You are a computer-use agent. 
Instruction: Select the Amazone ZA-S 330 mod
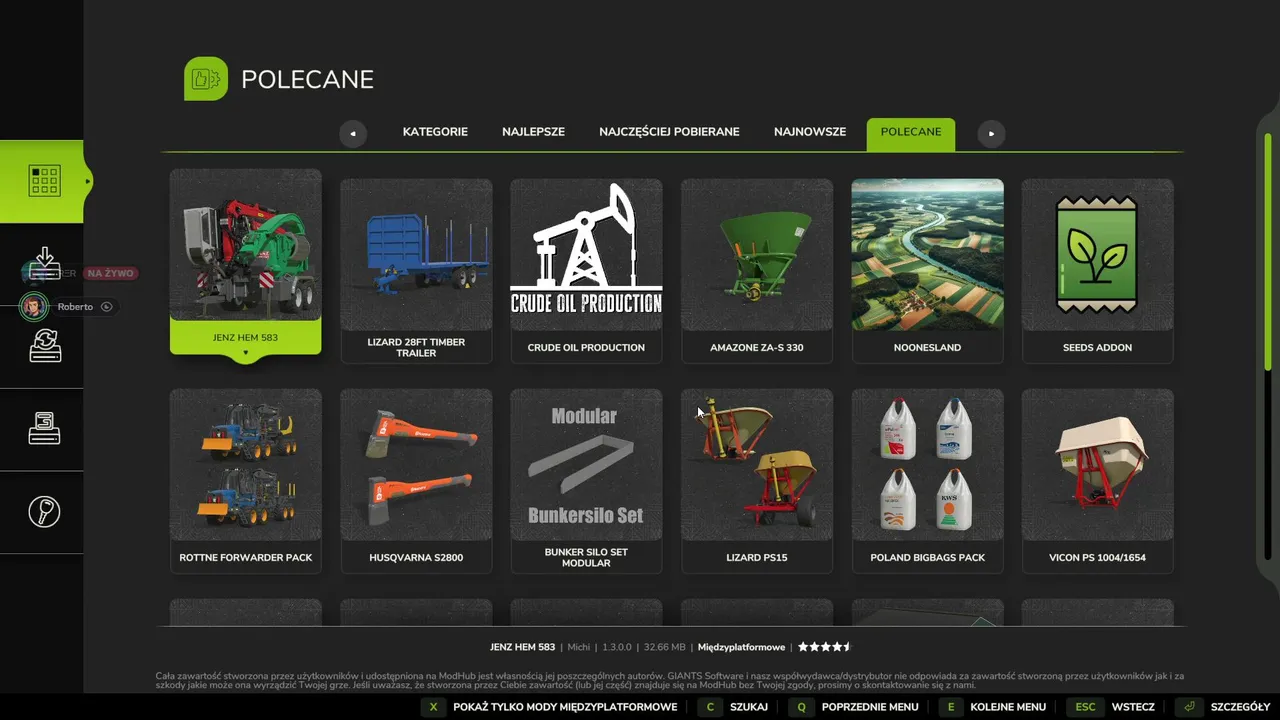point(757,271)
